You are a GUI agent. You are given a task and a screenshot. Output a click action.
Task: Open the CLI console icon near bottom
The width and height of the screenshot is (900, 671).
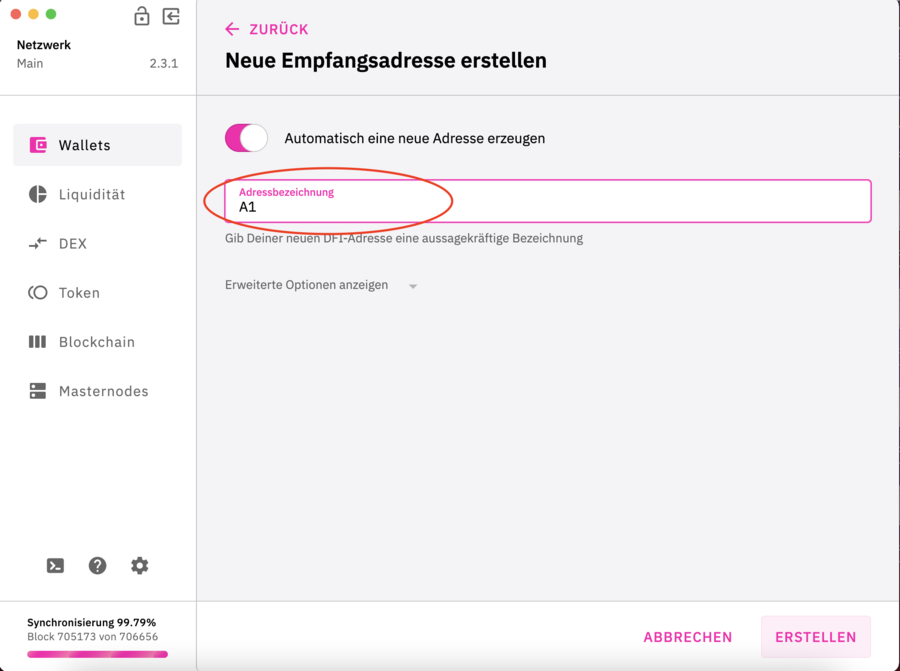55,565
